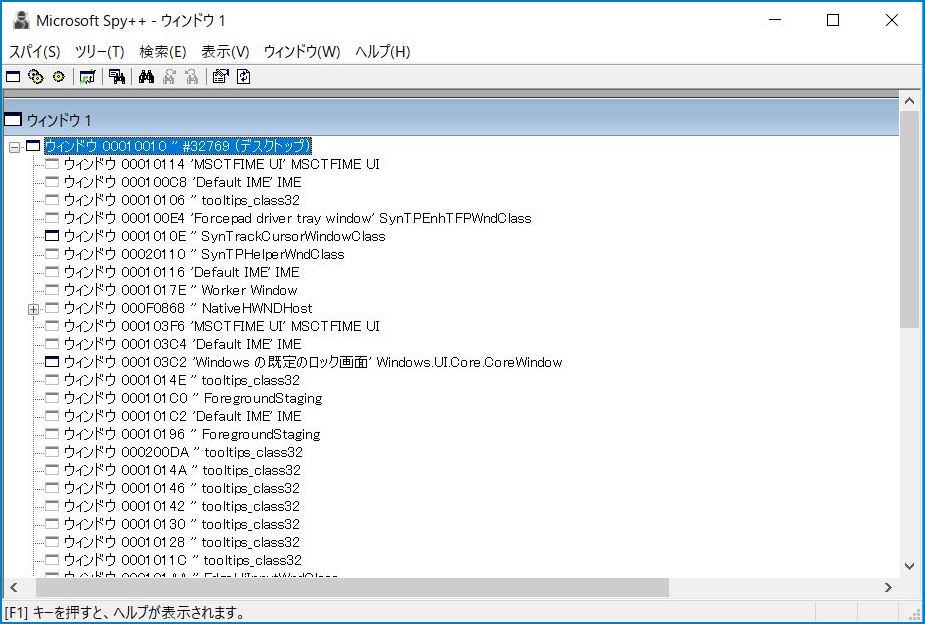
Task: Select row 00010146 tooltips_class32
Action: pos(182,488)
